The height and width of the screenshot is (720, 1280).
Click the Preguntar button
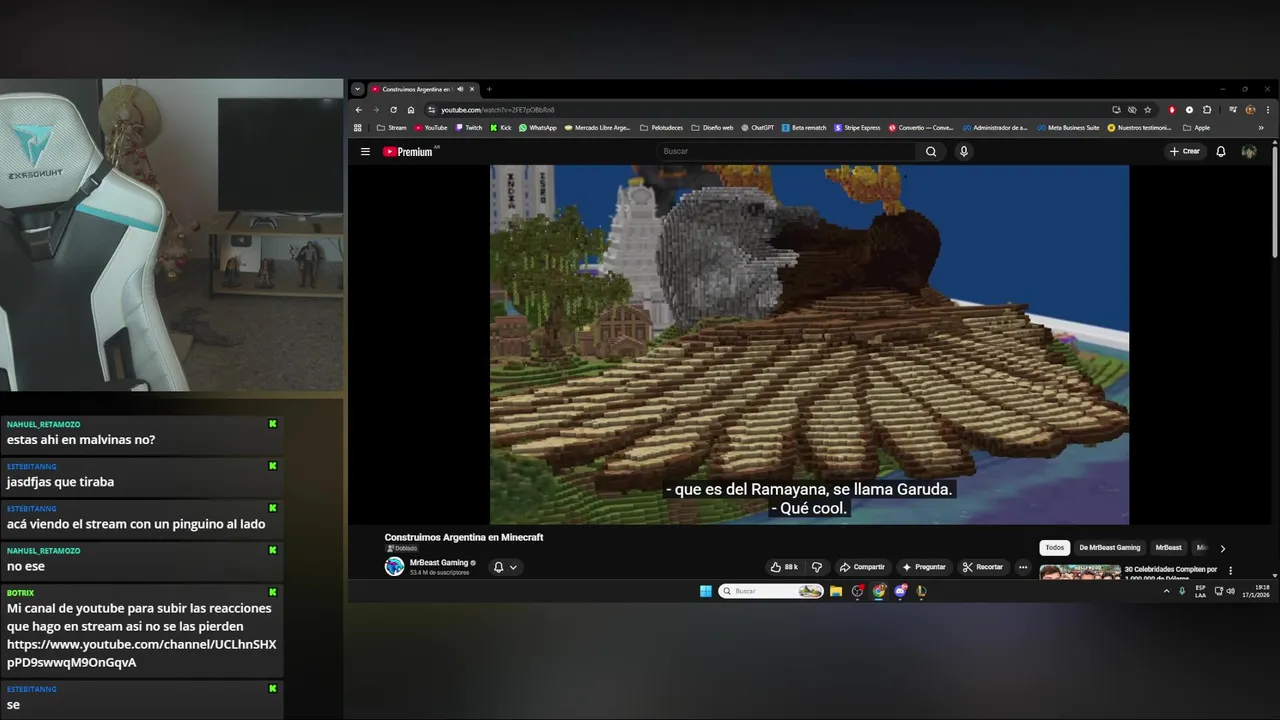coord(923,567)
